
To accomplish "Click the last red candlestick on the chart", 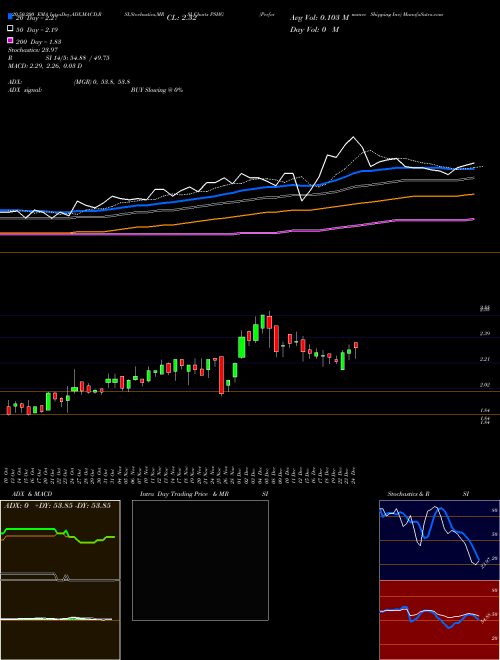I will [x=356, y=345].
